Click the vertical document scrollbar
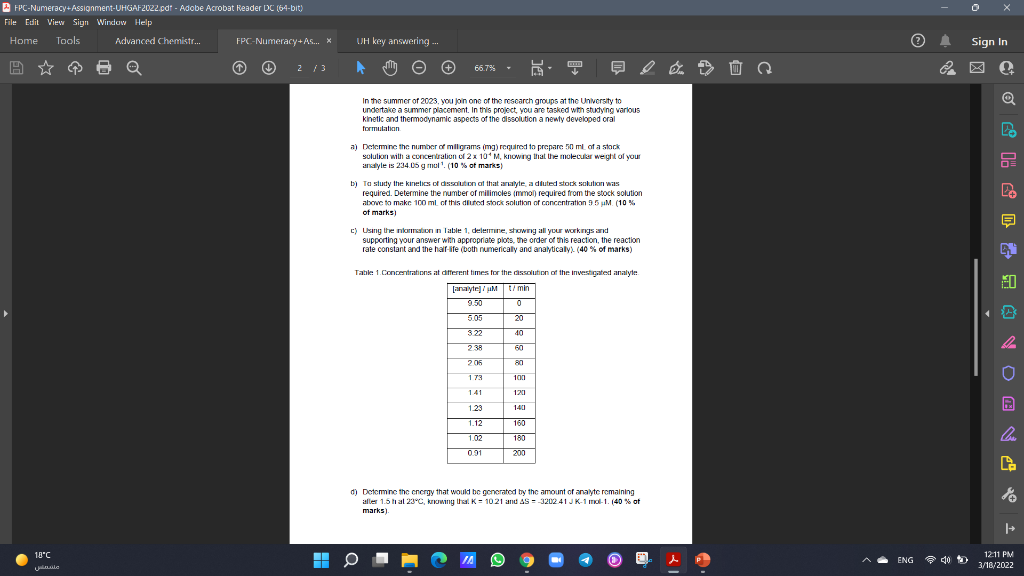Viewport: 1024px width, 576px height. 976,317
